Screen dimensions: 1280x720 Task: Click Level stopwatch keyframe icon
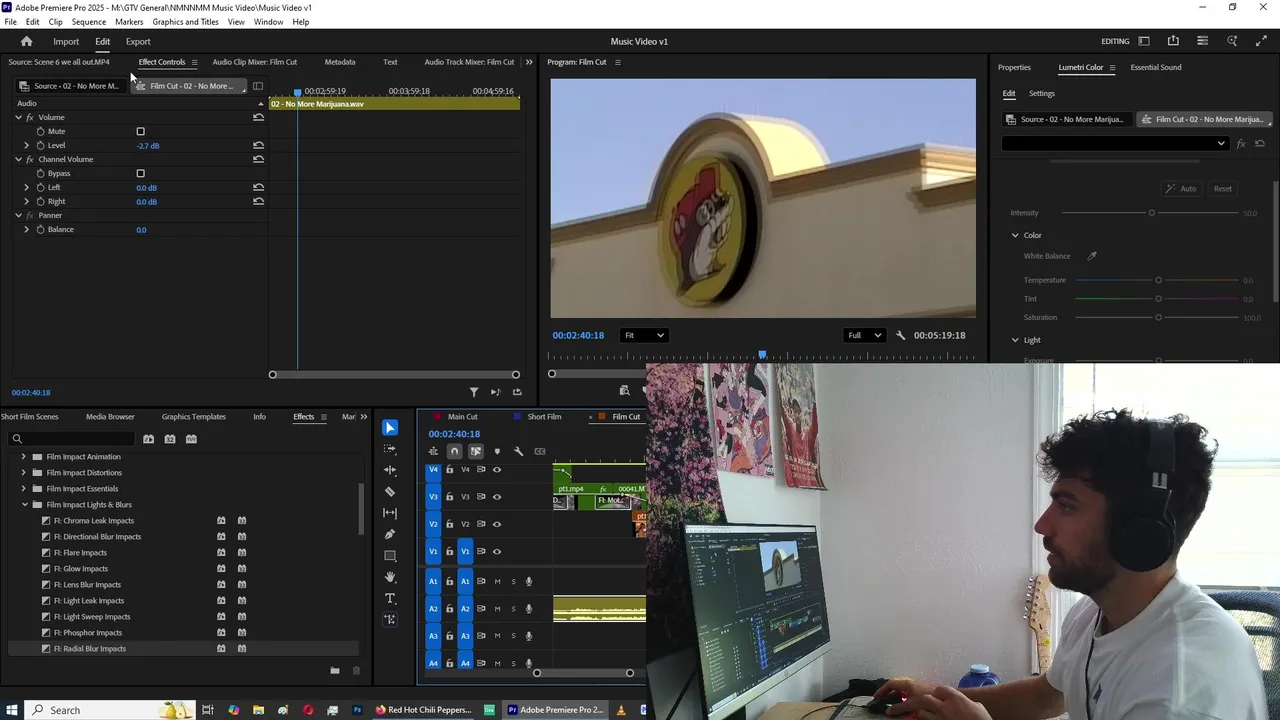(x=40, y=145)
